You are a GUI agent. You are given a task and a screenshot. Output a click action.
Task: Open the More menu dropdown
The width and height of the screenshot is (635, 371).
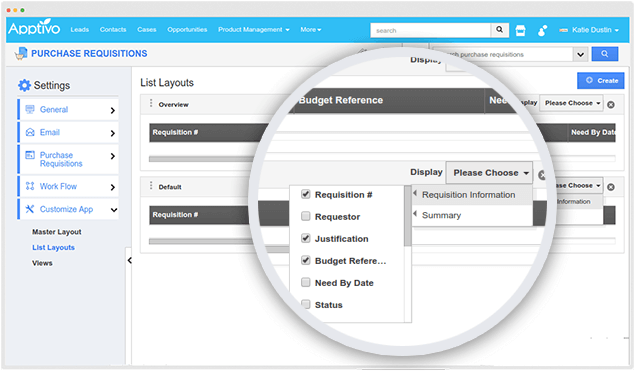(x=311, y=30)
